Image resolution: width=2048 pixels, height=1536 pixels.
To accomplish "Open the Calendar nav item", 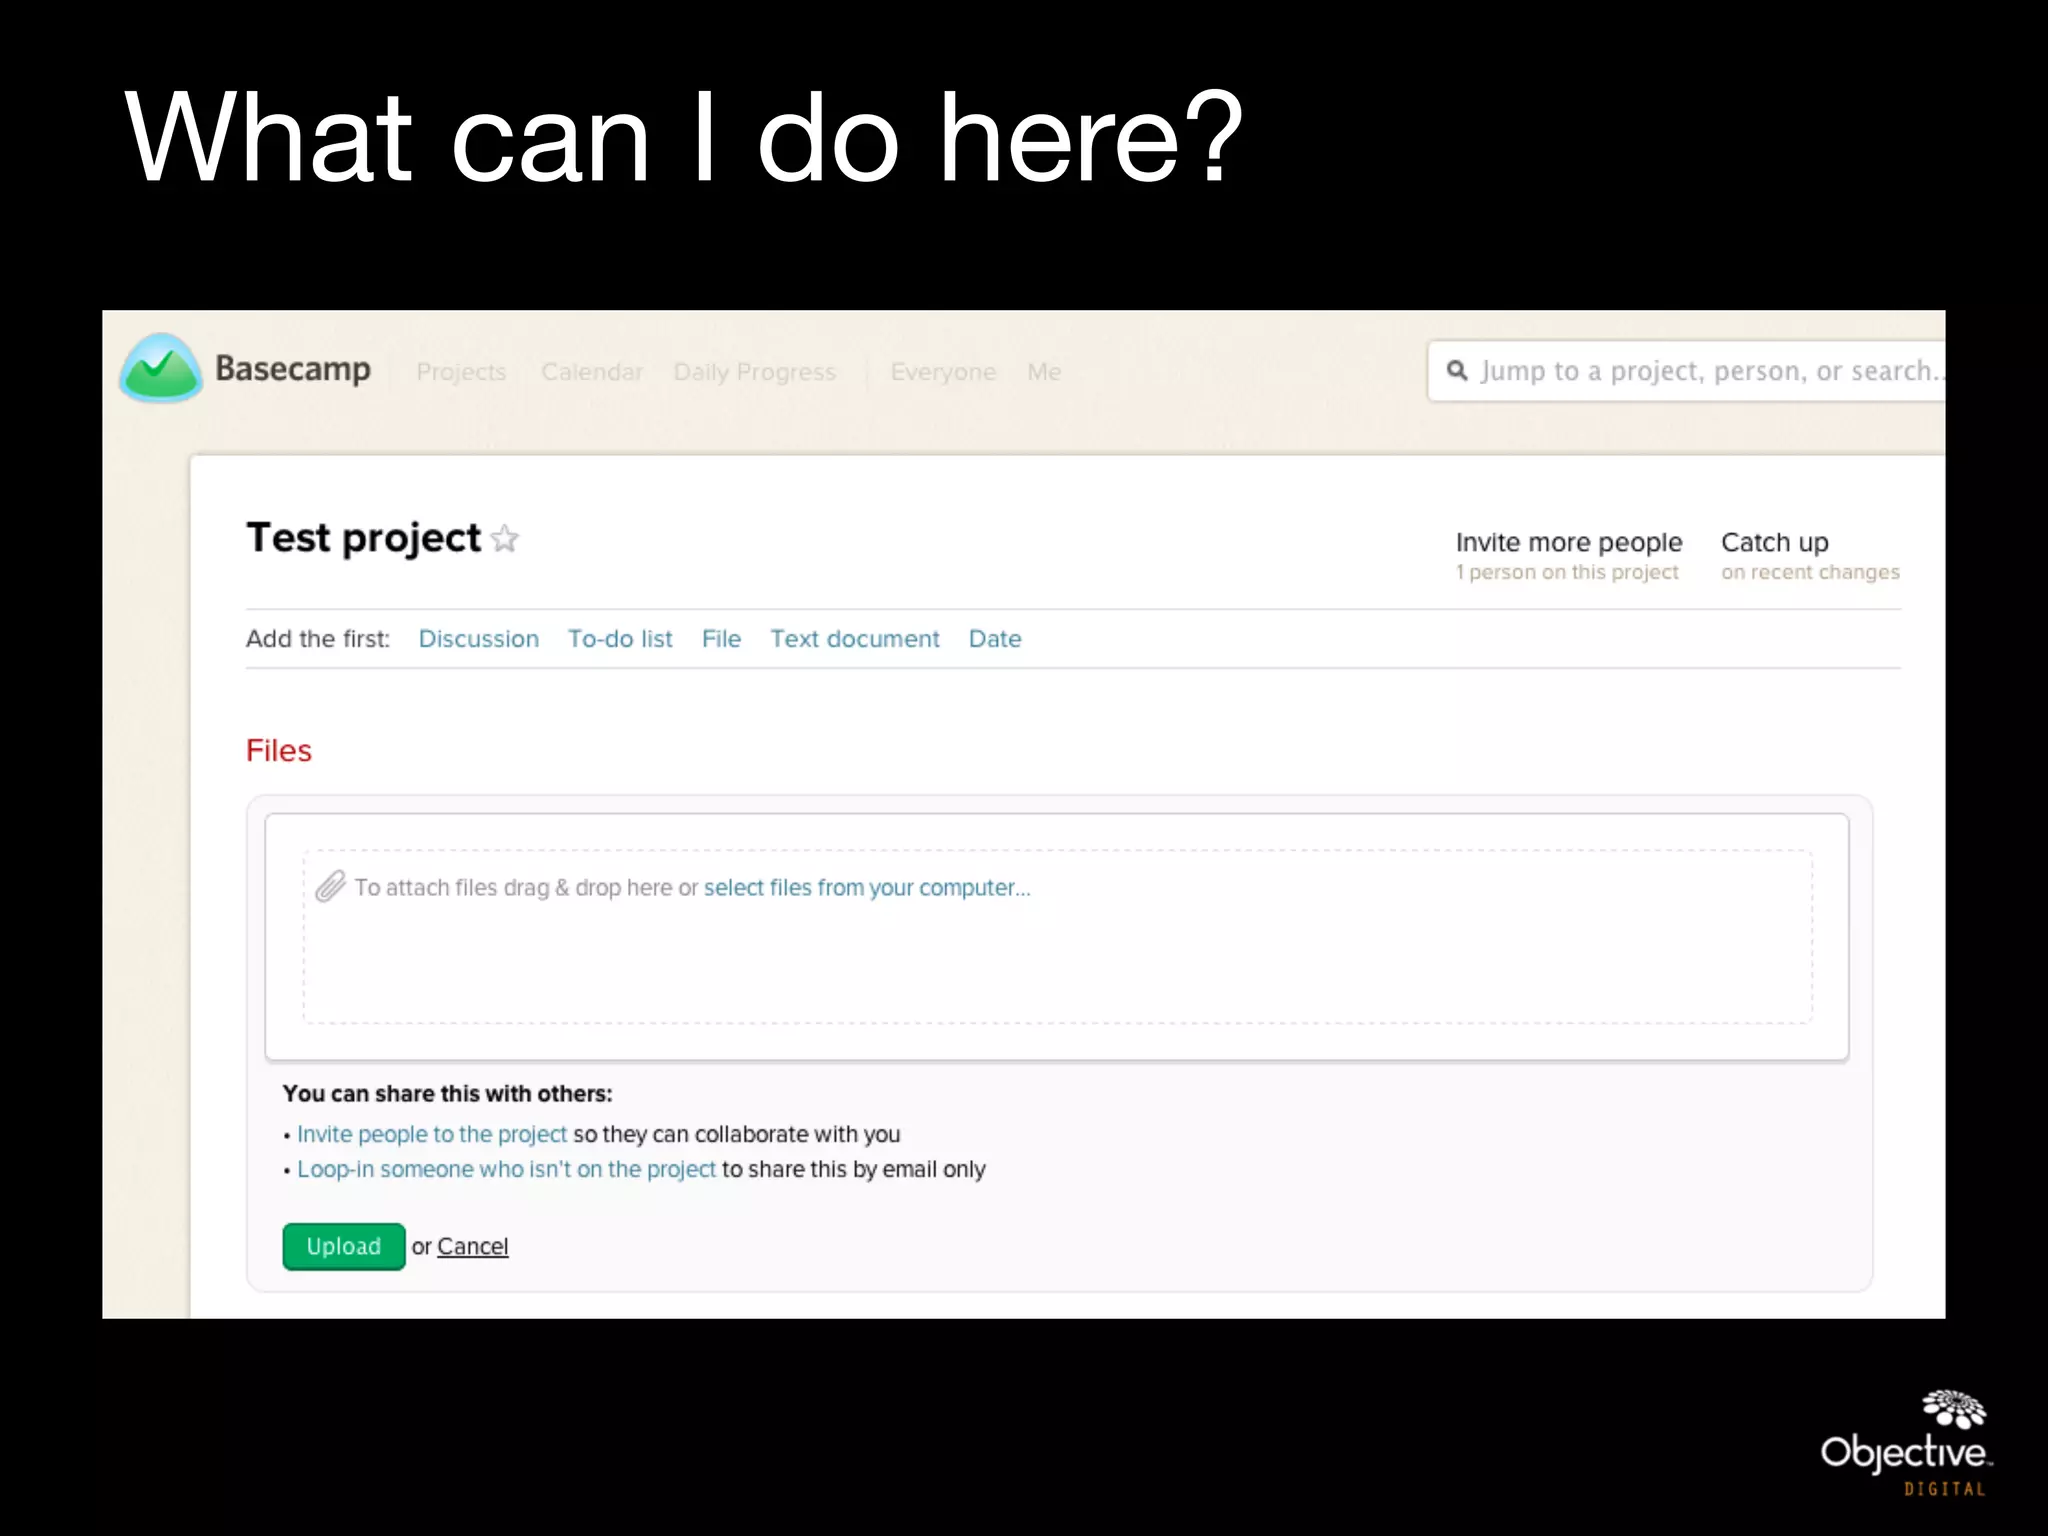I will coord(592,372).
